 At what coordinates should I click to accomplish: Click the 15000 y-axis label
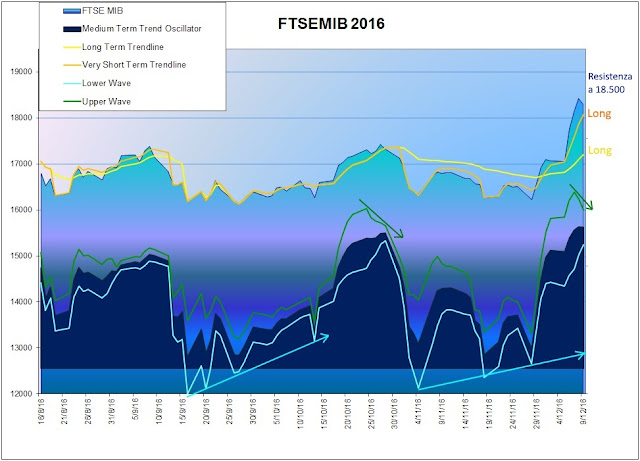[22, 256]
